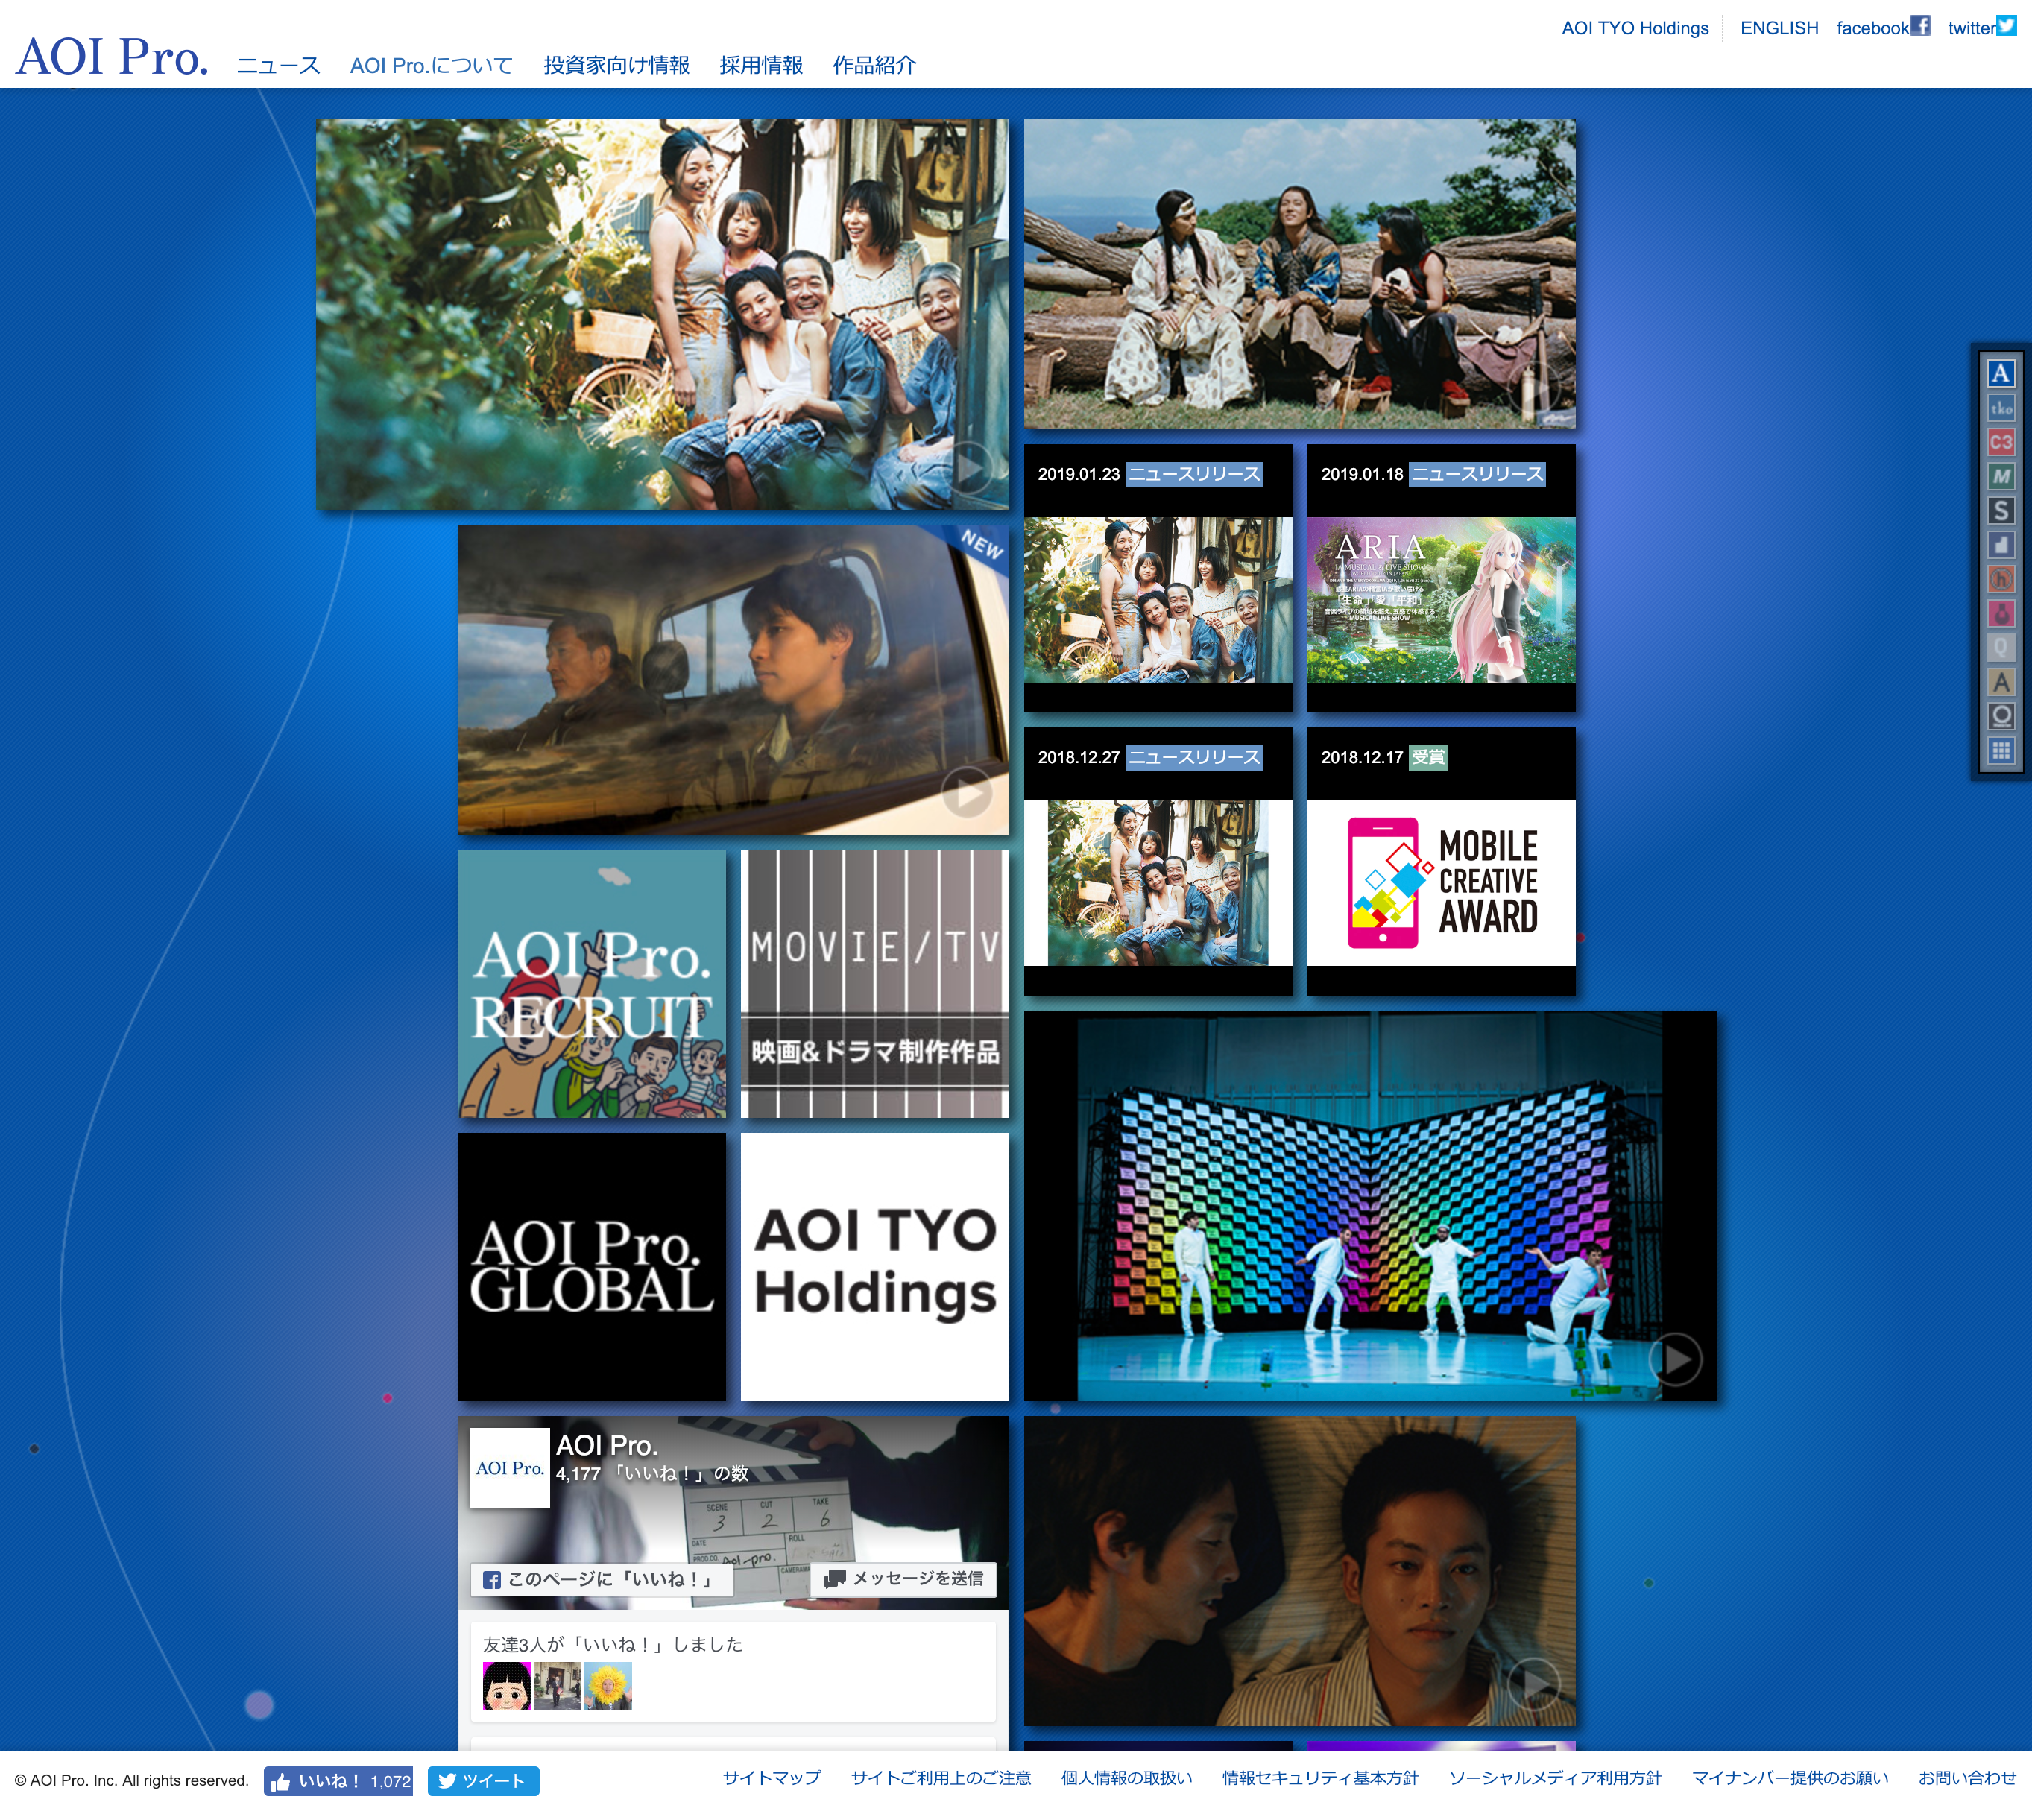Expand the 採用情報 navigation dropdown
The image size is (2032, 1820).
point(759,65)
